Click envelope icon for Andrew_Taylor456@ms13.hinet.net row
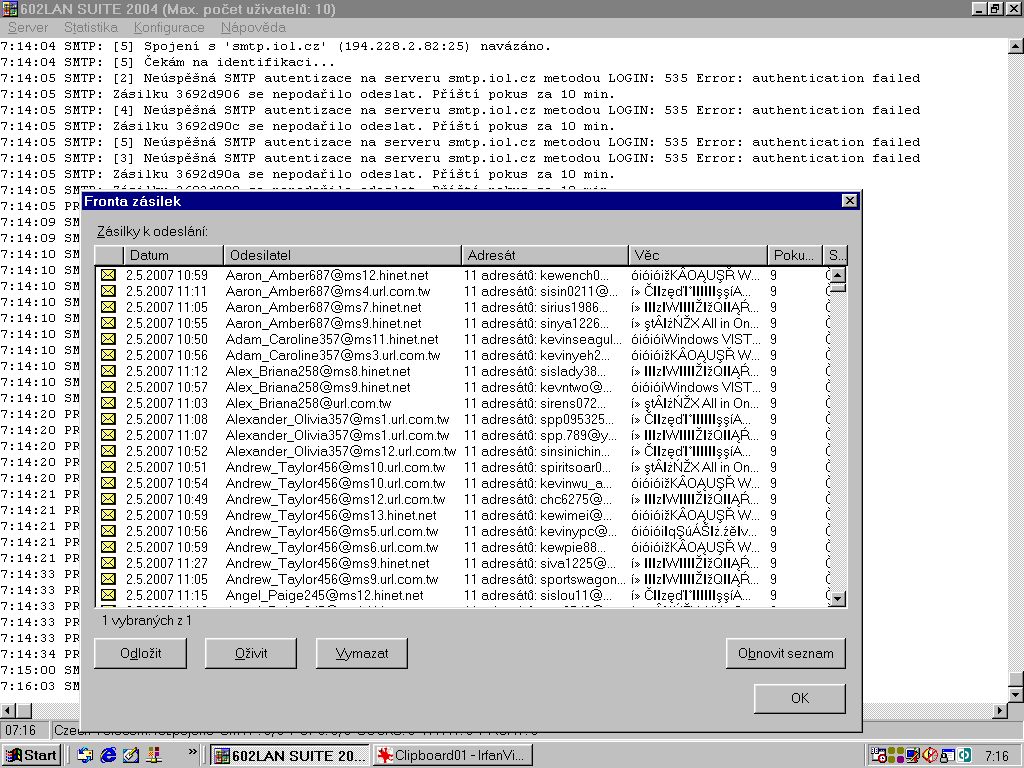 pyautogui.click(x=108, y=515)
